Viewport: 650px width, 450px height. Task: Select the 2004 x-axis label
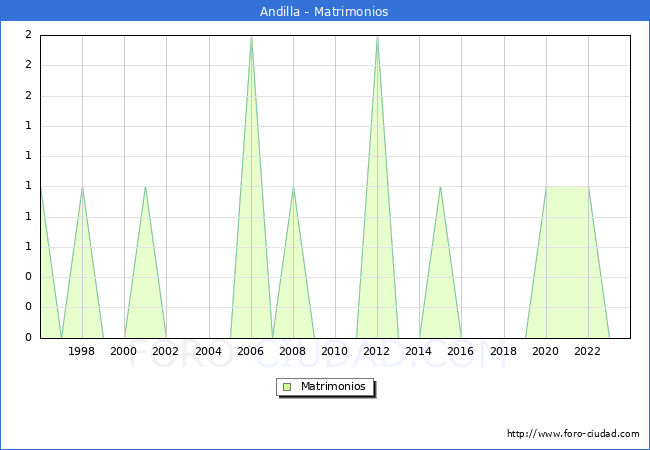pyautogui.click(x=208, y=351)
